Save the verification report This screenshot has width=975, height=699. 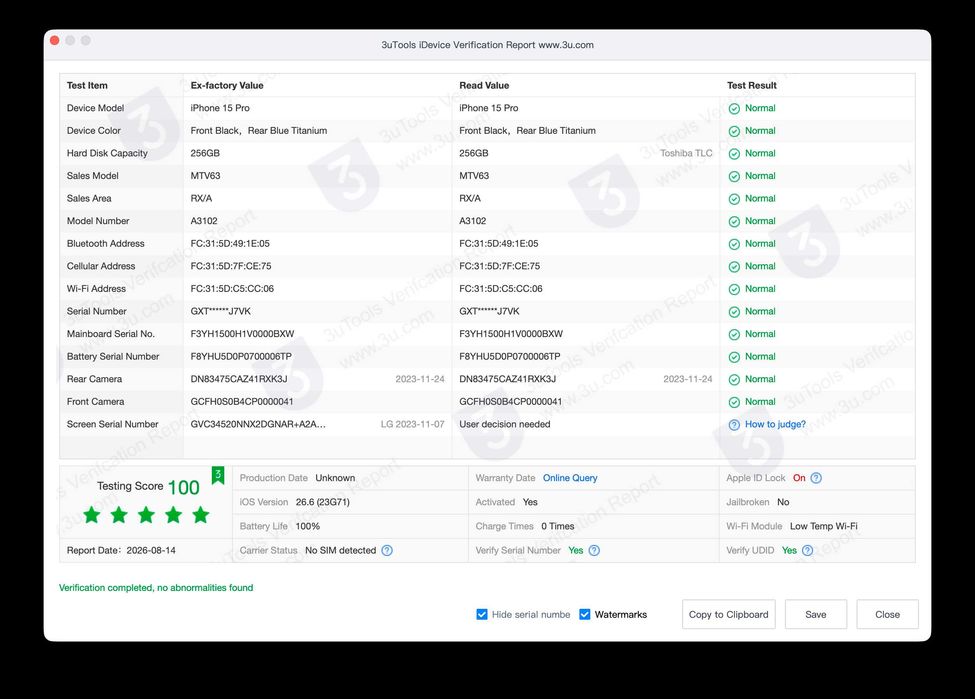816,614
